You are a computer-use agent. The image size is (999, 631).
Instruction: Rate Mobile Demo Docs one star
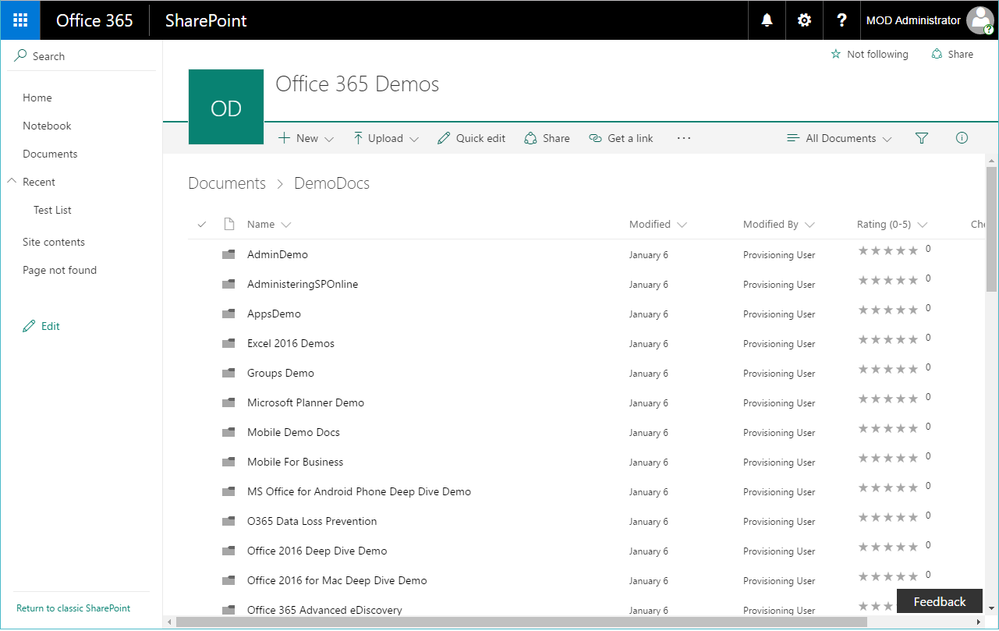863,428
